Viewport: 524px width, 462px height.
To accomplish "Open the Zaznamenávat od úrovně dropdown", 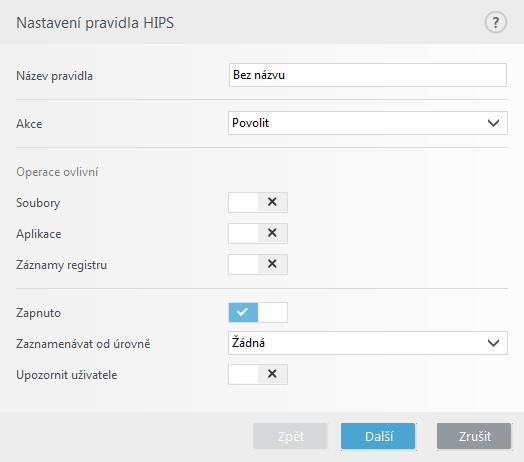I will point(368,343).
